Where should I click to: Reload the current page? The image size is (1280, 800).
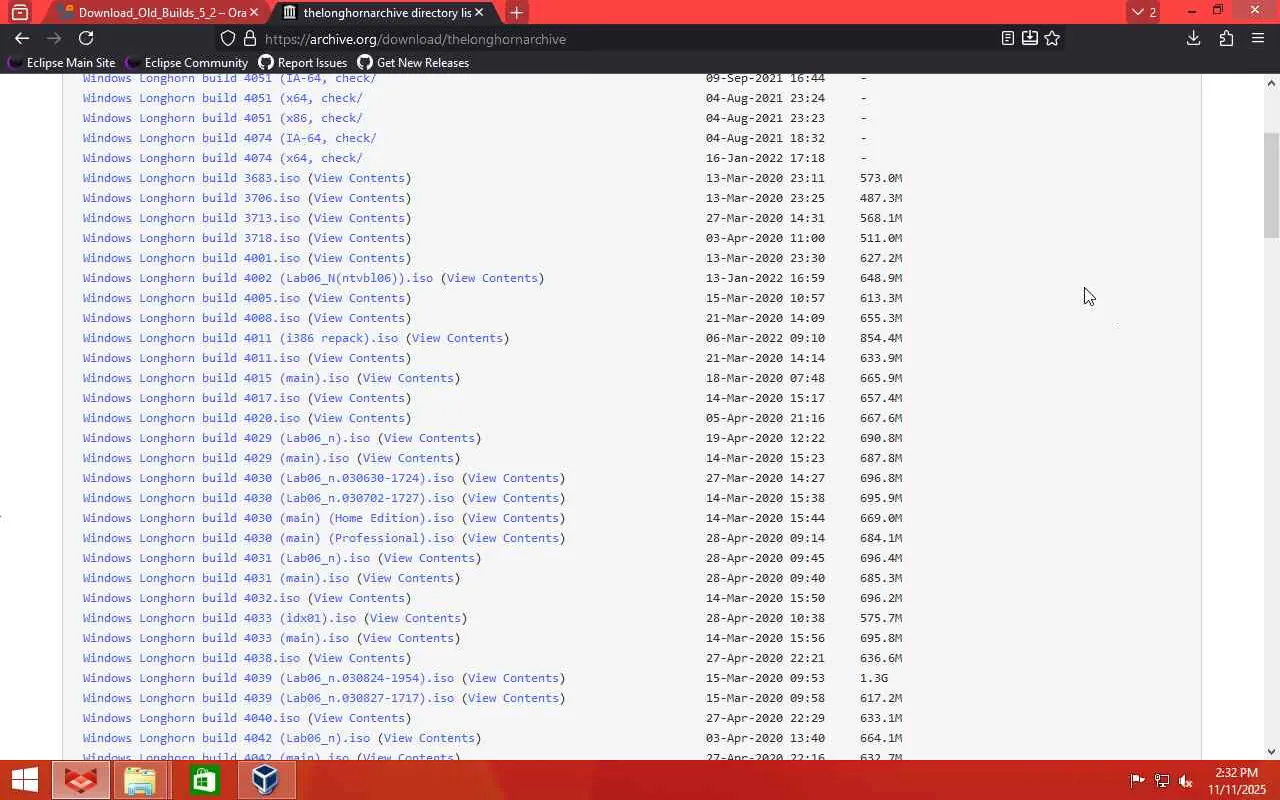tap(86, 38)
